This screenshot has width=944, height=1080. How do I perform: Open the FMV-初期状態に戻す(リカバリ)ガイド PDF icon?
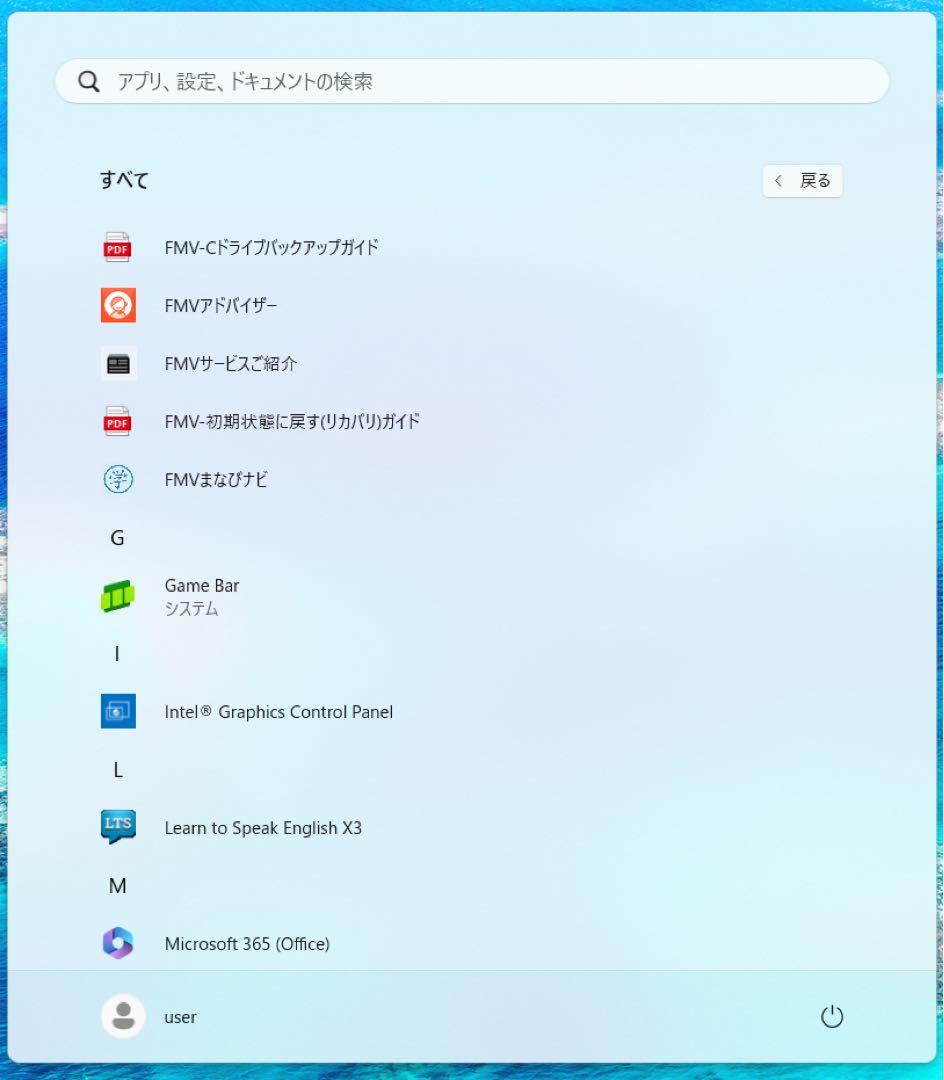tap(118, 422)
